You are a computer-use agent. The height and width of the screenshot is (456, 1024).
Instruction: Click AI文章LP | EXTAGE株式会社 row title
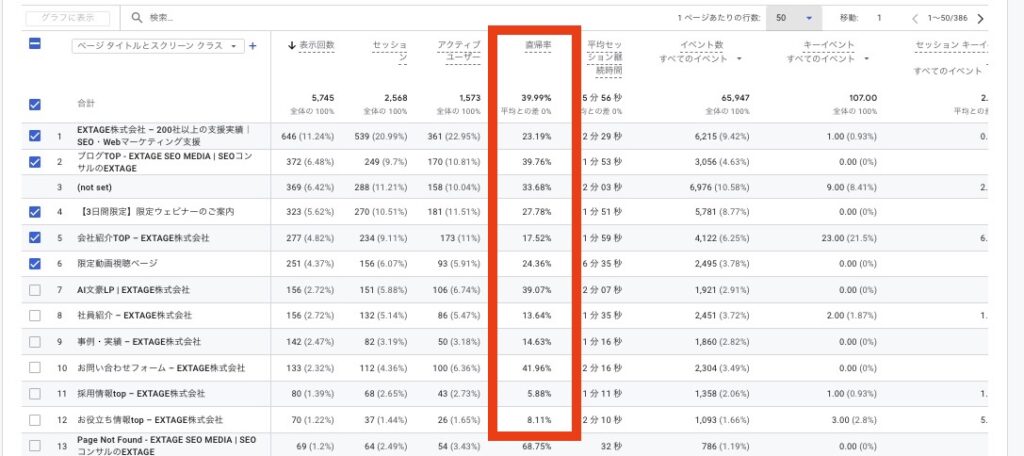[x=133, y=289]
